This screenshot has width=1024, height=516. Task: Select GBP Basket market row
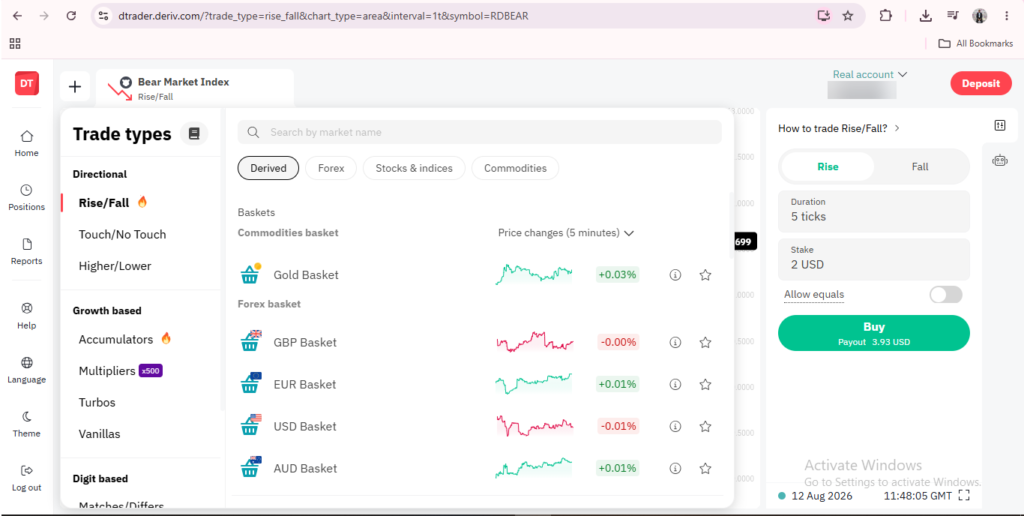(479, 342)
